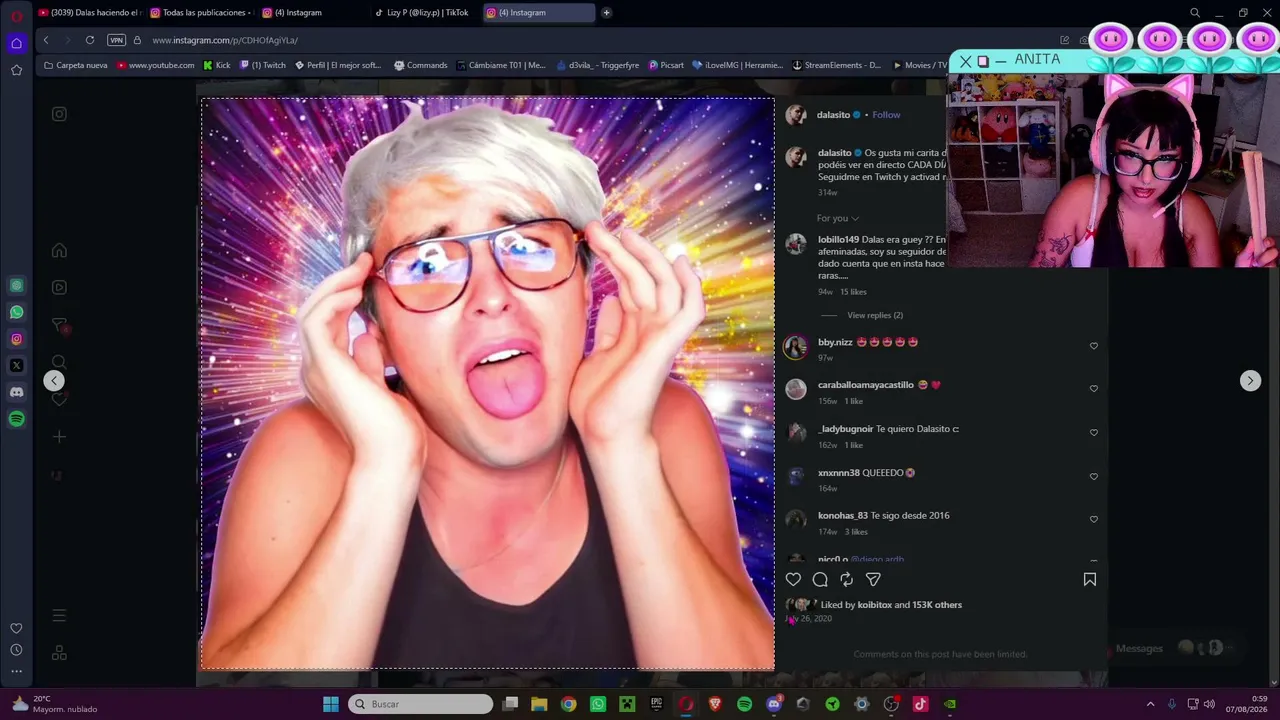Repost using the repost arrows icon
The image size is (1280, 720).
[846, 579]
